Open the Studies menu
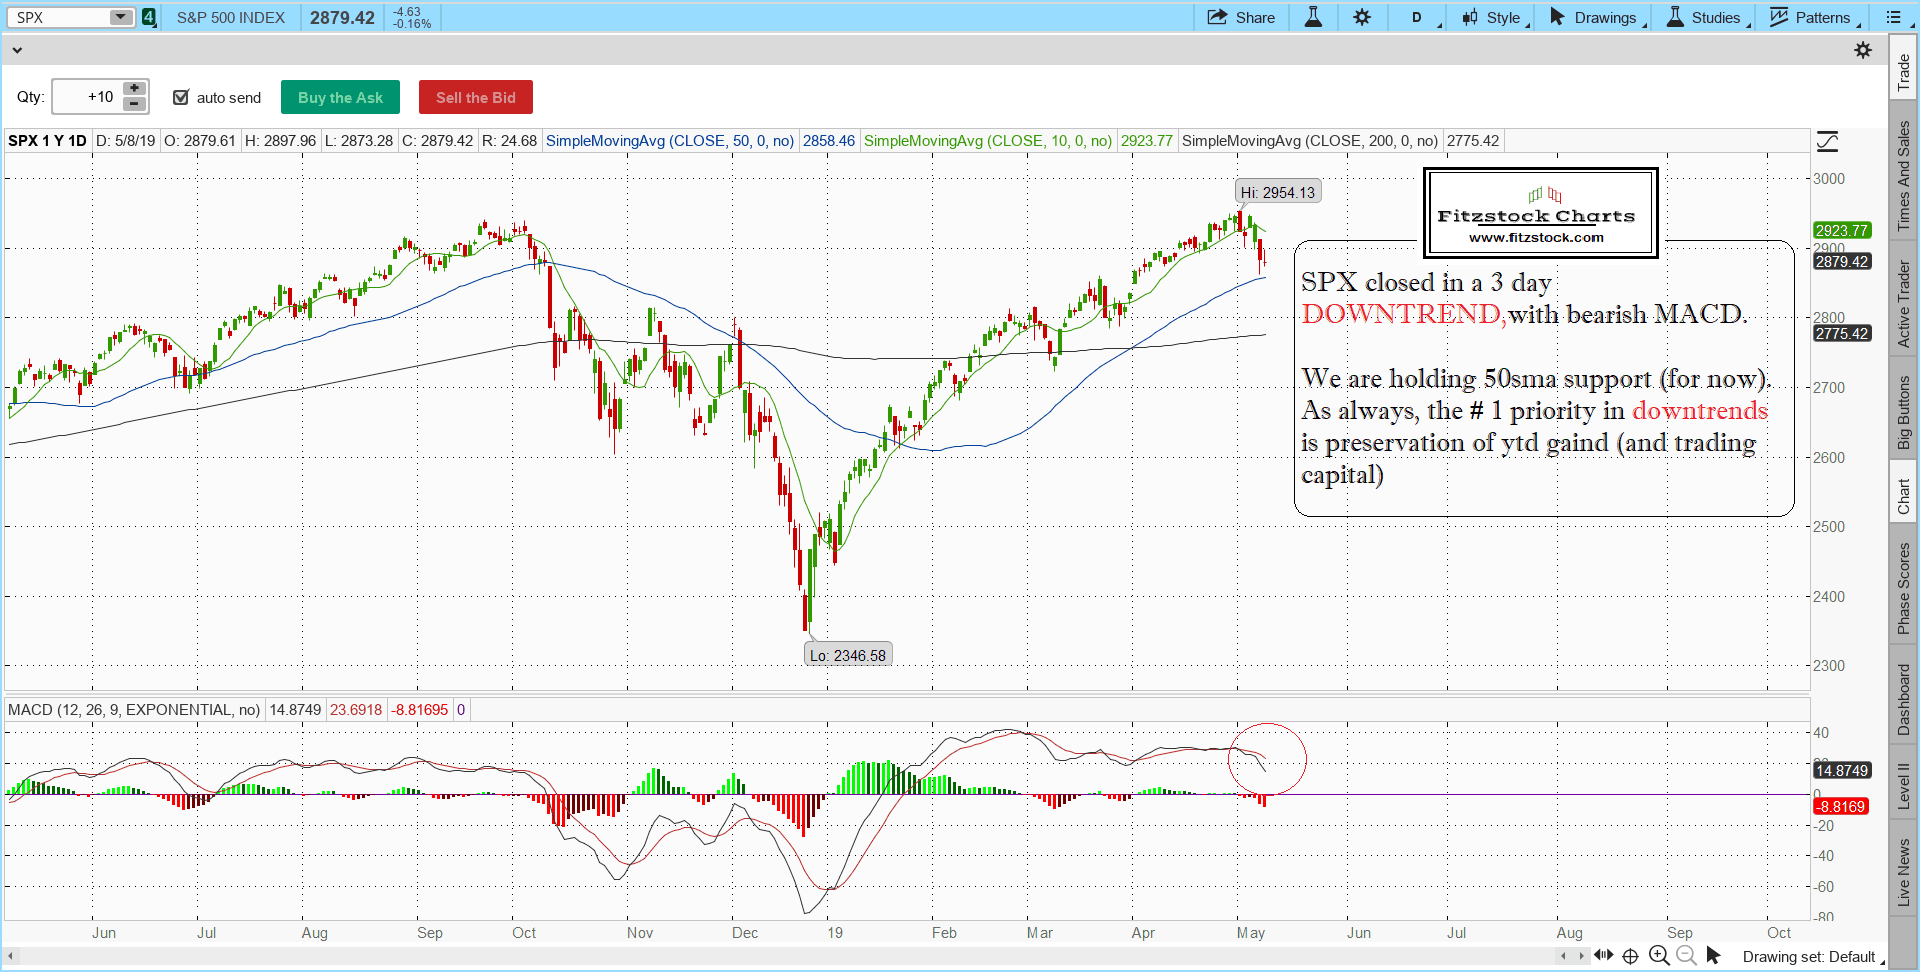The height and width of the screenshot is (972, 1920). click(x=1707, y=17)
